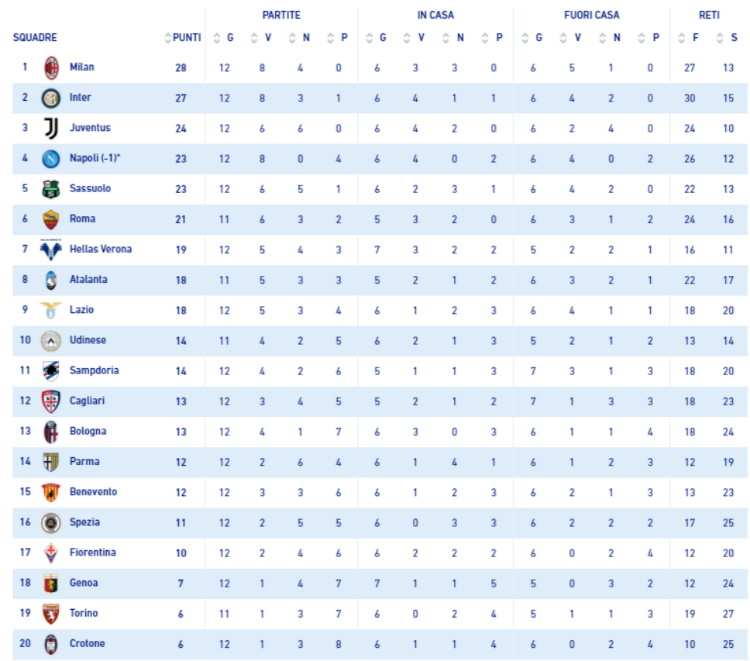The image size is (750, 661).
Task: Click the Hellas Verona logo
Action: click(50, 250)
